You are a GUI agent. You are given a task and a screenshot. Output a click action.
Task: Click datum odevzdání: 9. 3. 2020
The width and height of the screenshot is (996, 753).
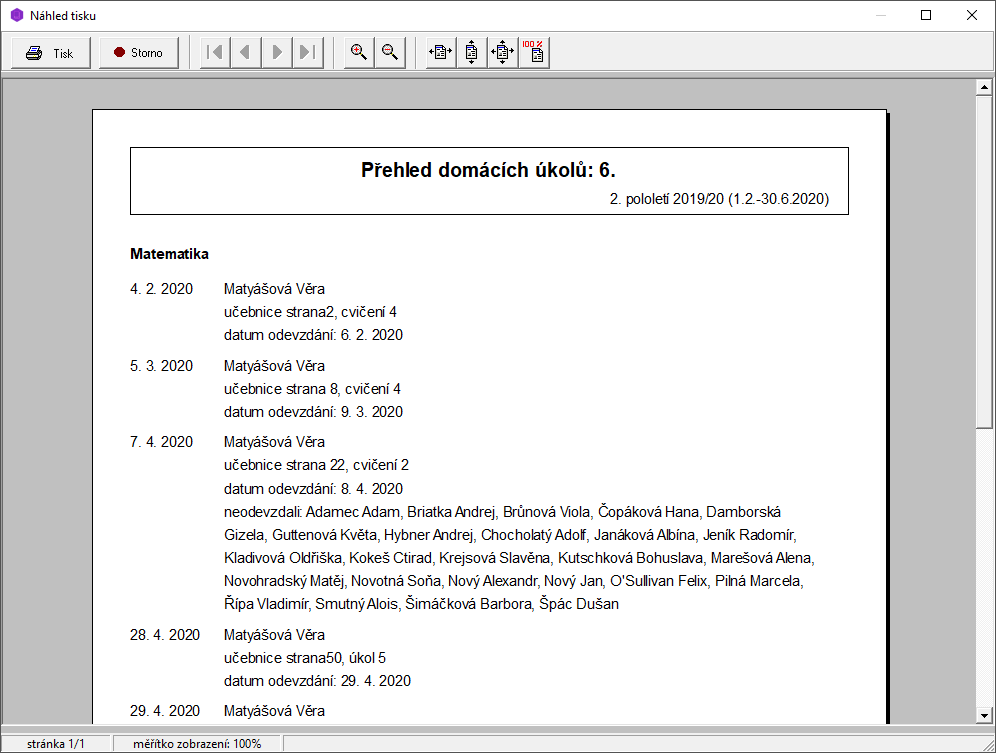click(x=314, y=412)
